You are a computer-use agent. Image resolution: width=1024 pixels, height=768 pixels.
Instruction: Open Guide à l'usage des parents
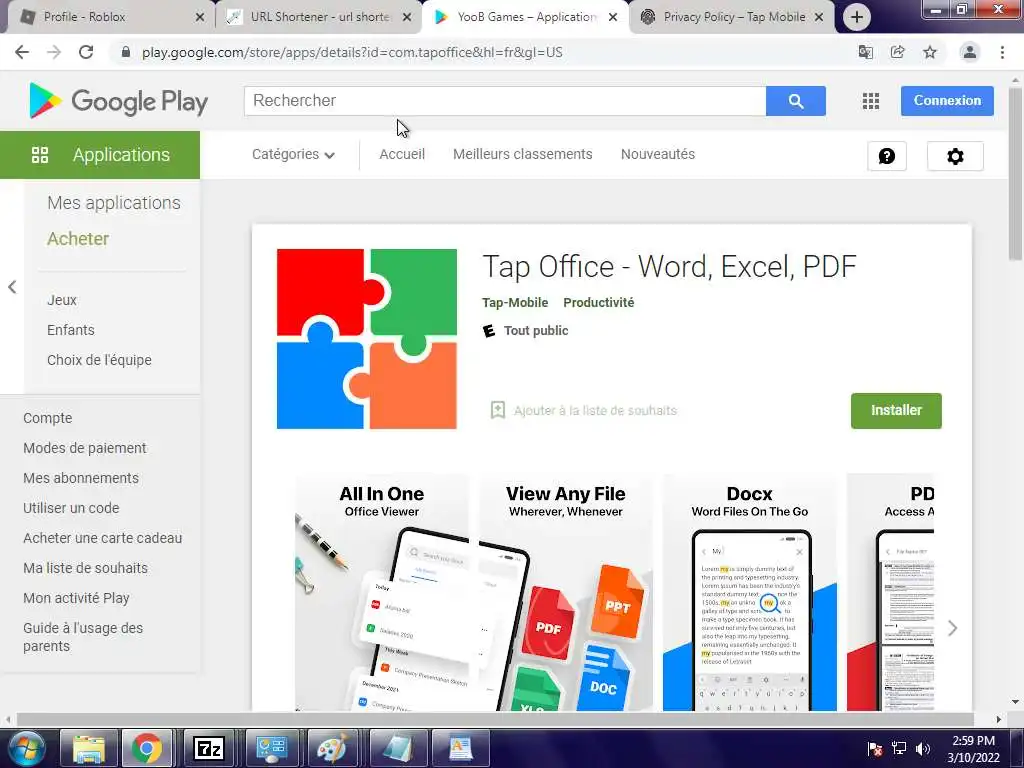coord(83,637)
